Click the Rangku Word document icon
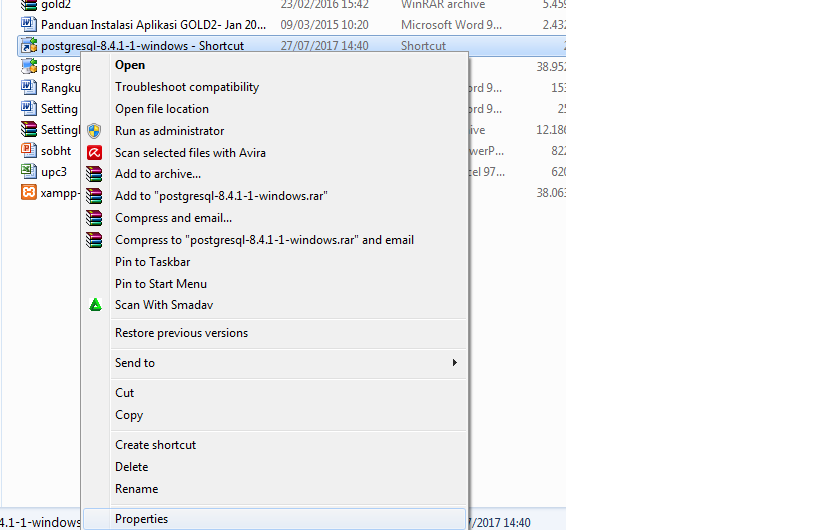Viewport: 819px width, 530px height. tap(29, 87)
